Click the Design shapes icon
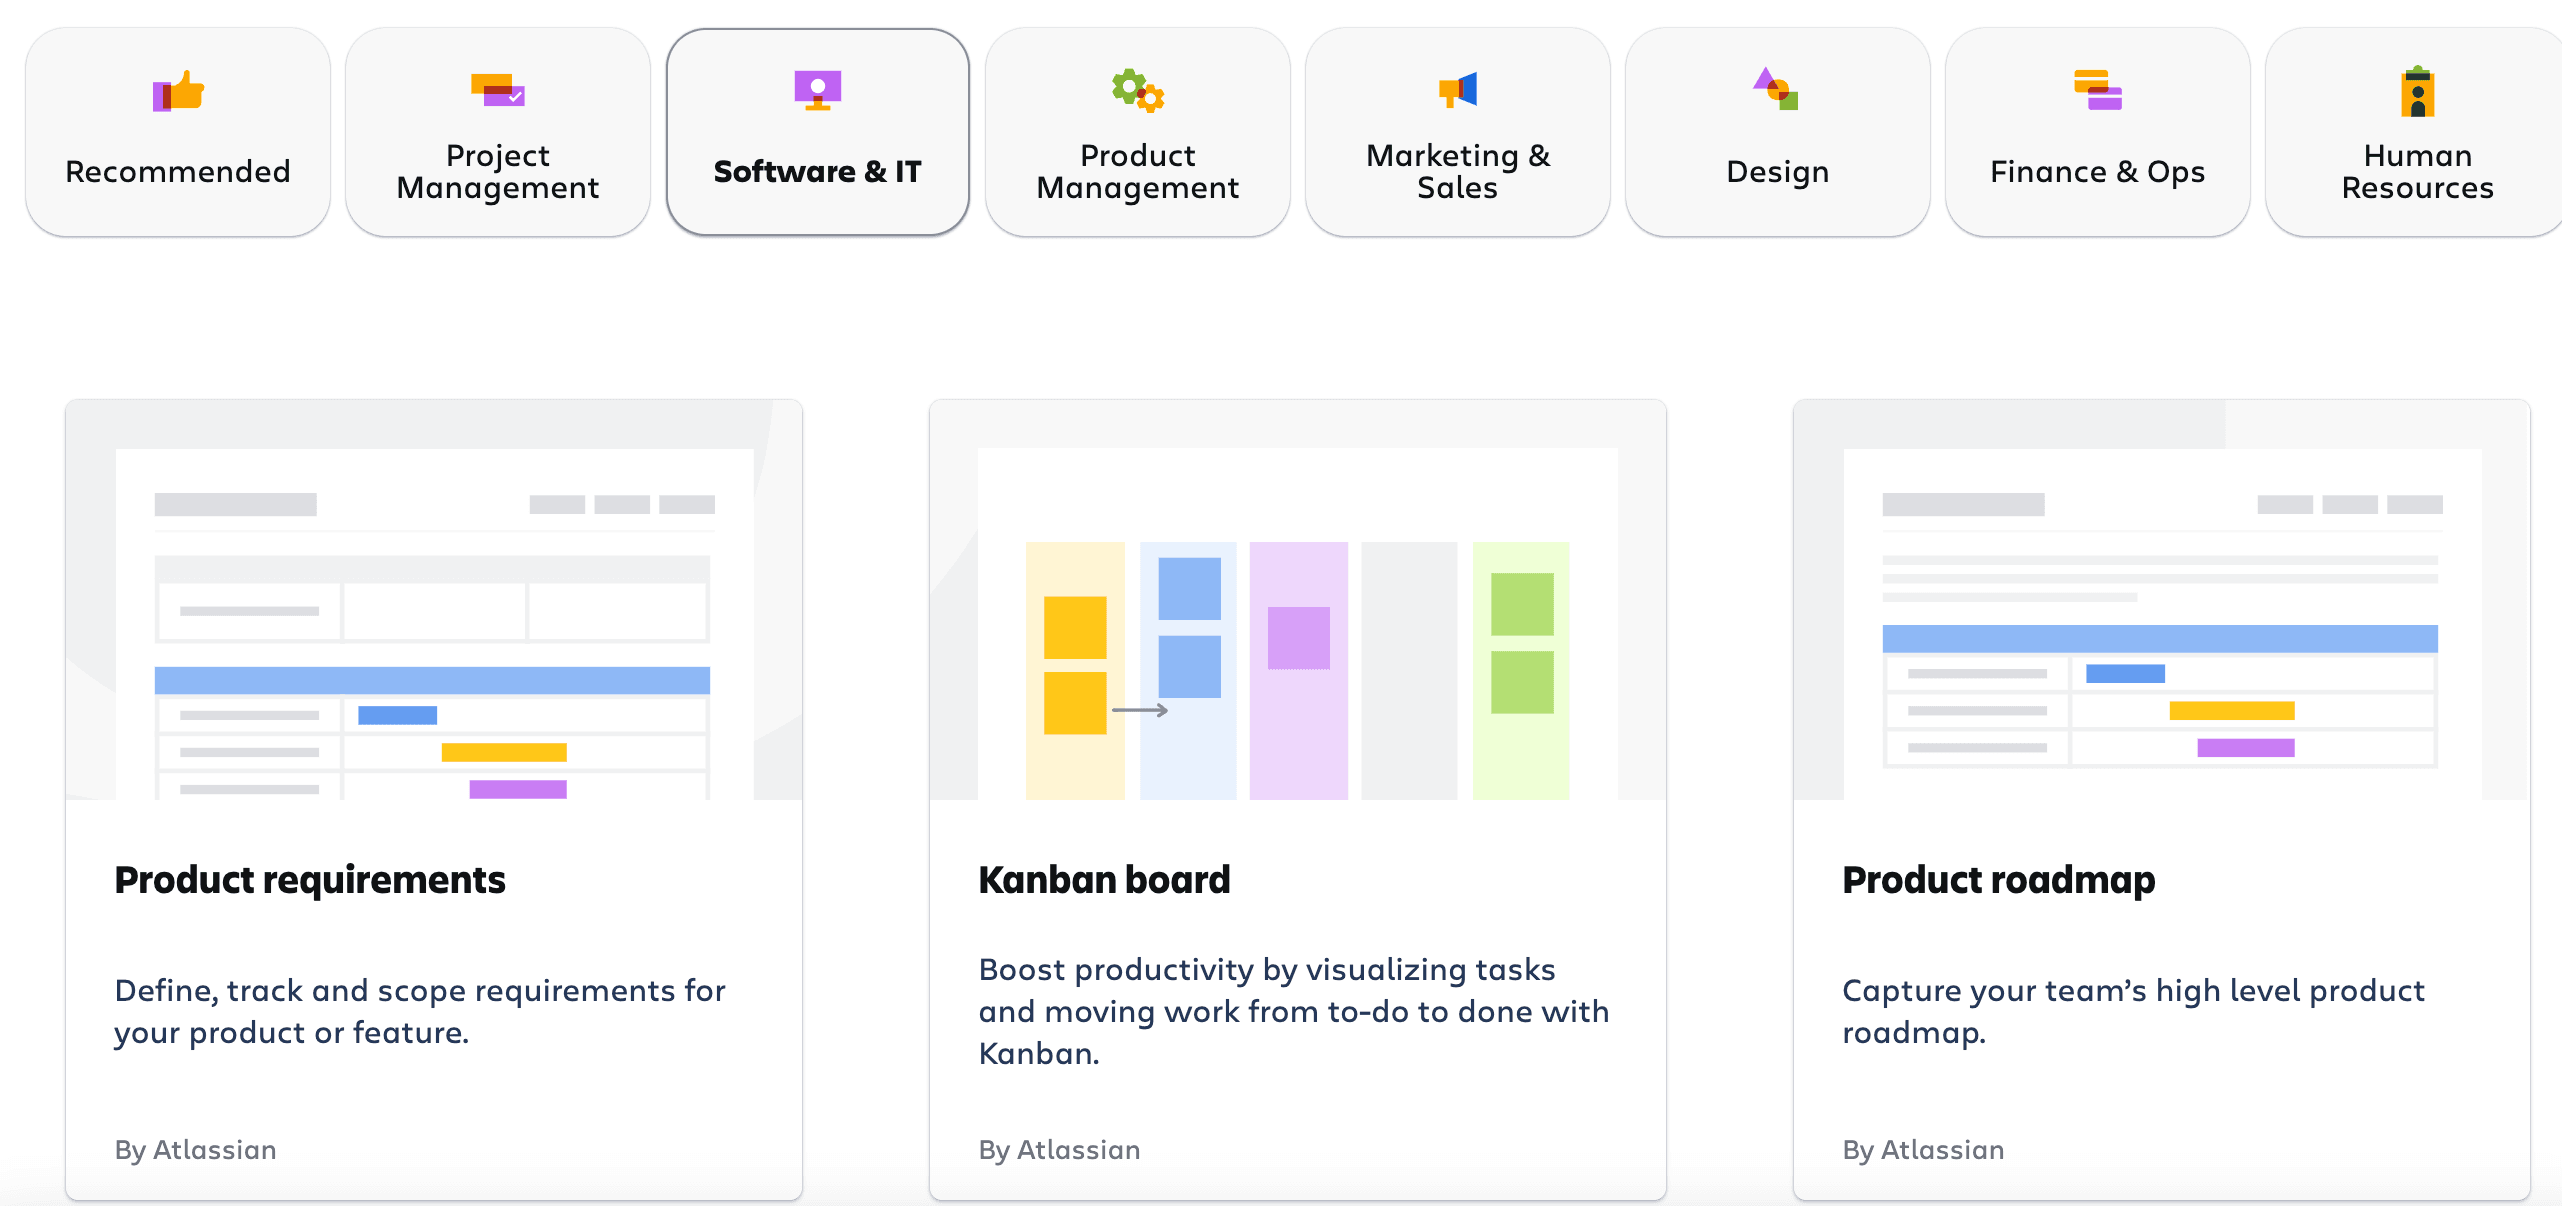Viewport: 2562px width, 1206px height. (1776, 90)
